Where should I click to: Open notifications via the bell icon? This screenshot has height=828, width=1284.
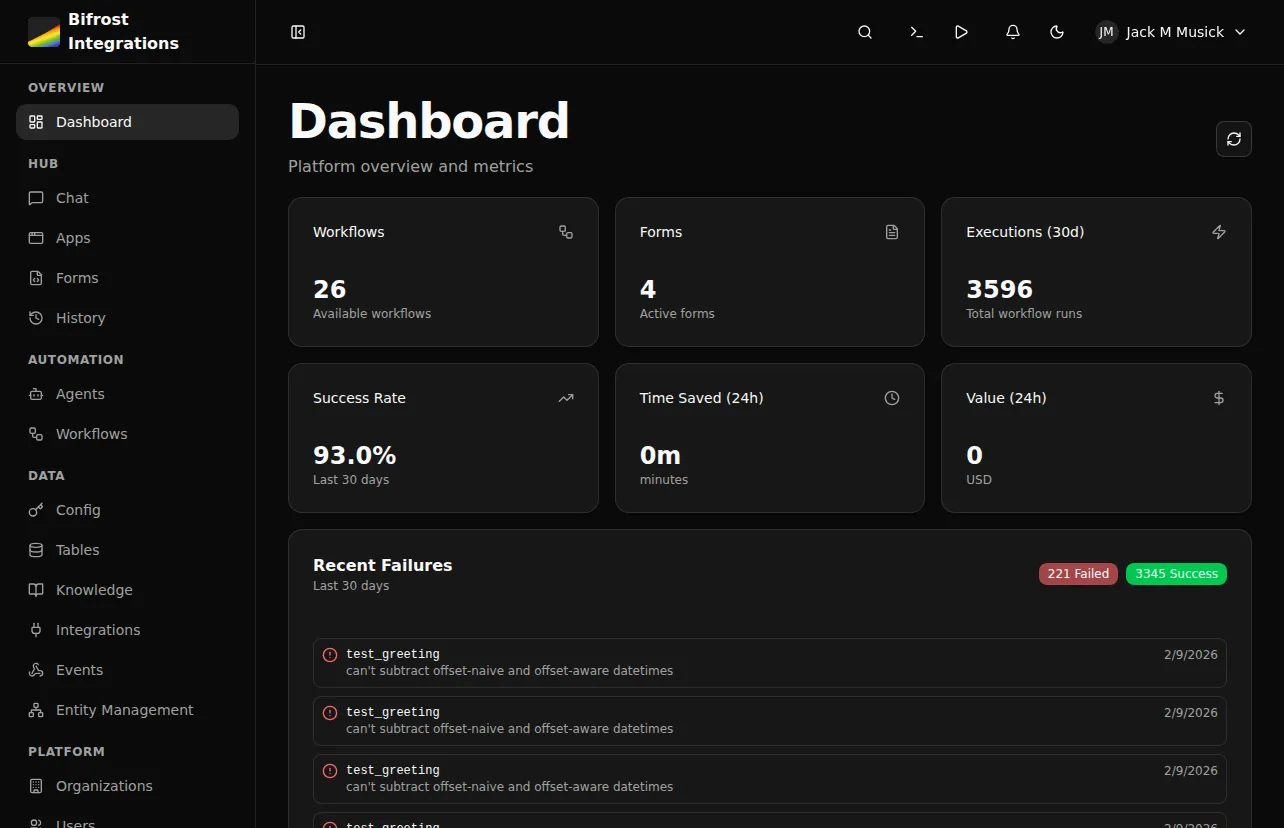[x=1012, y=31]
